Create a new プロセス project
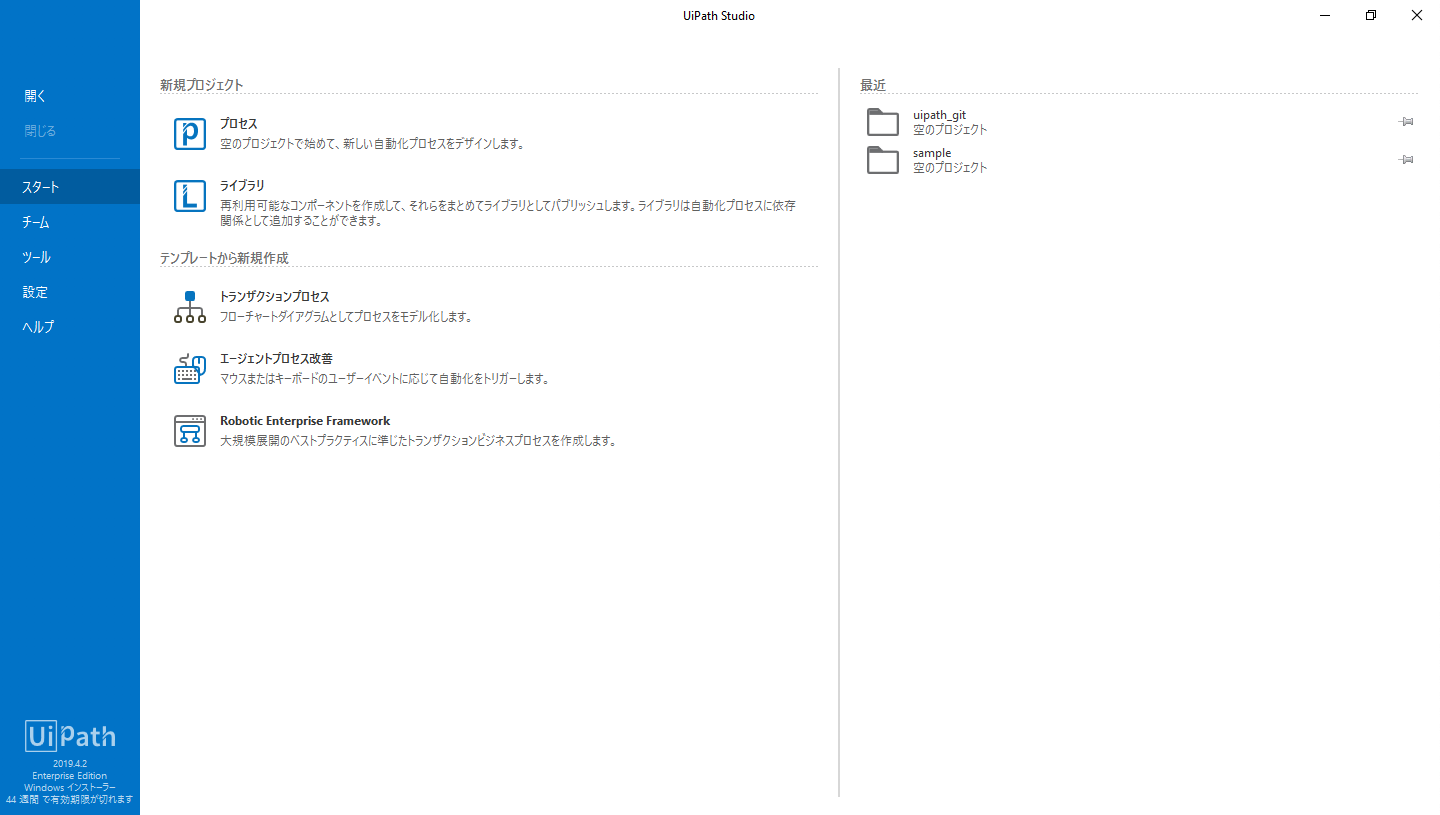Screen dimensions: 1440x815 tap(239, 124)
